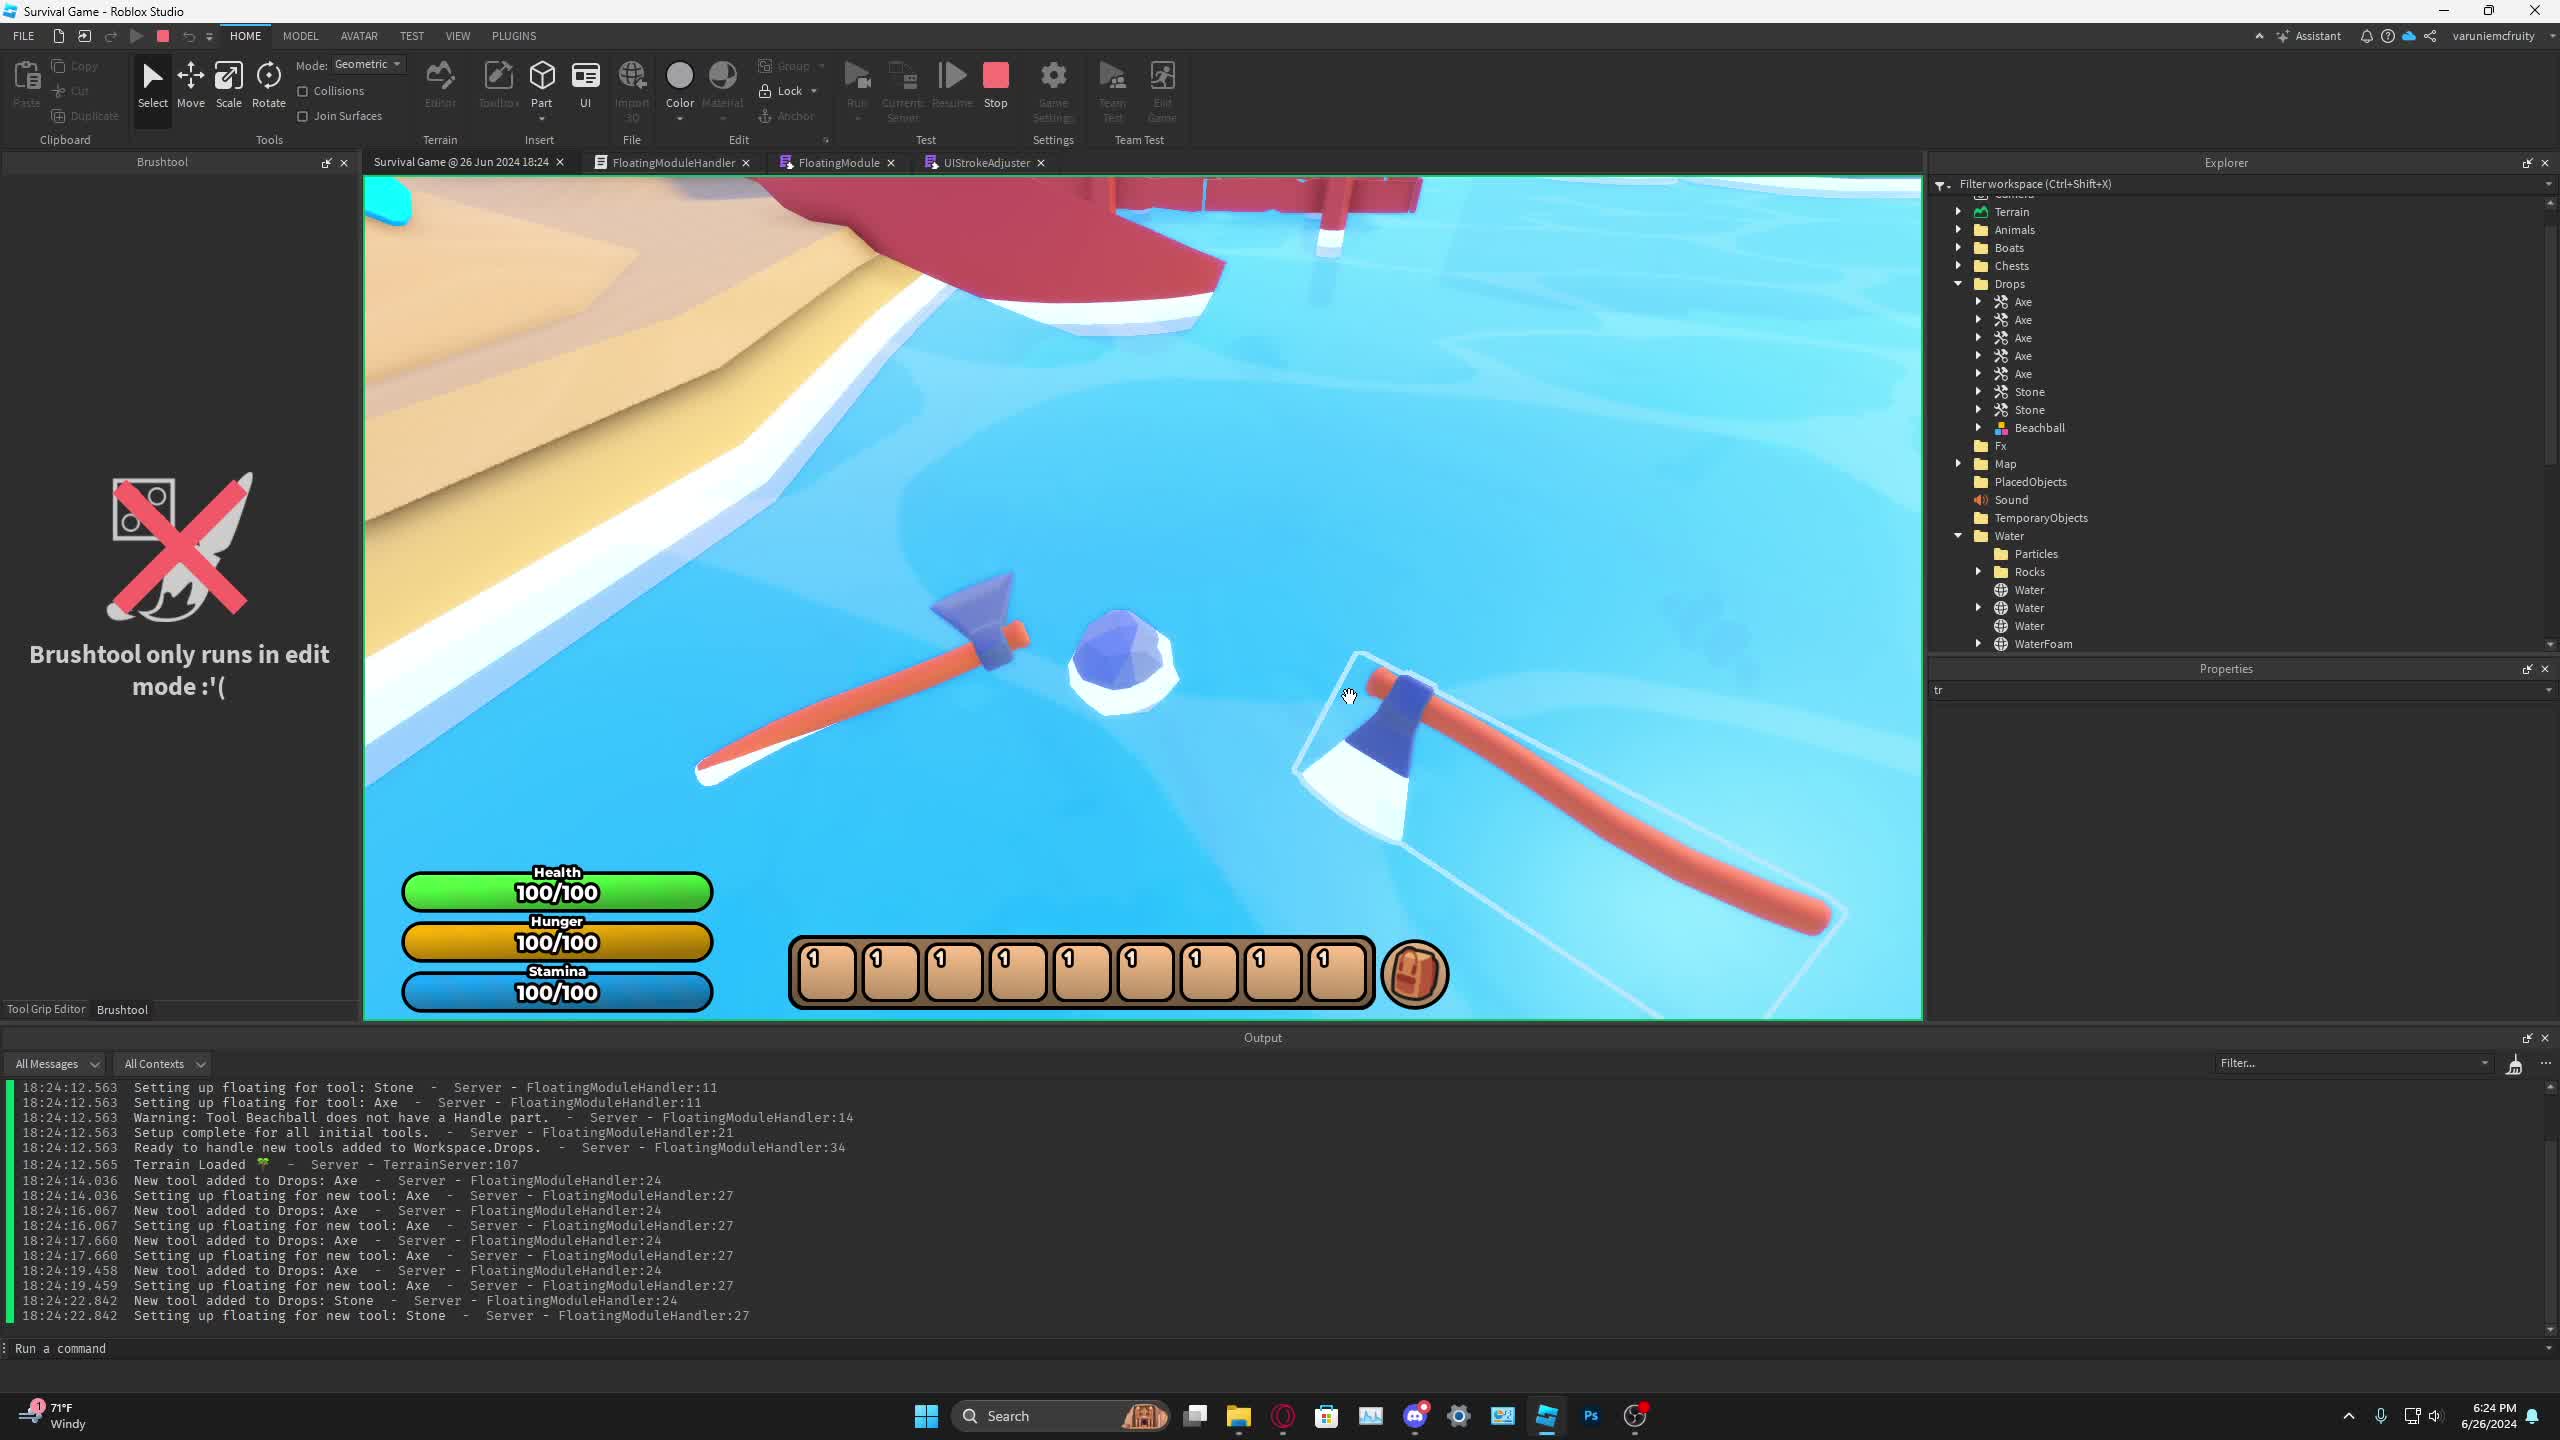The height and width of the screenshot is (1440, 2560).
Task: Collapse the Drops folder
Action: click(1958, 284)
